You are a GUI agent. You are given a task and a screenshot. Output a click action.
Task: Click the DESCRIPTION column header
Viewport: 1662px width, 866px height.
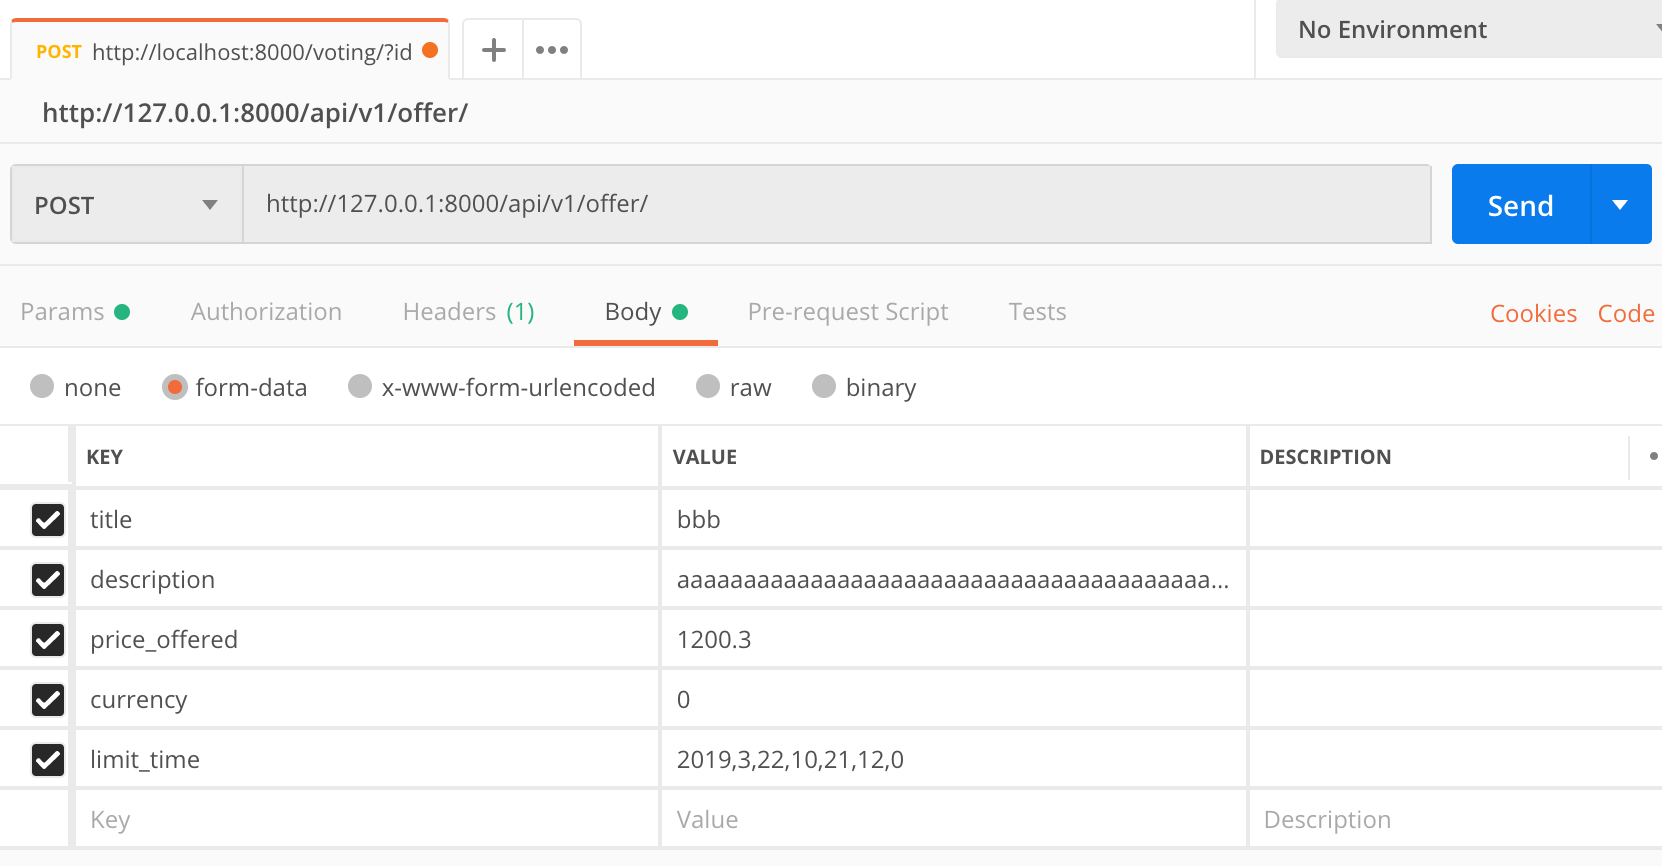point(1325,457)
